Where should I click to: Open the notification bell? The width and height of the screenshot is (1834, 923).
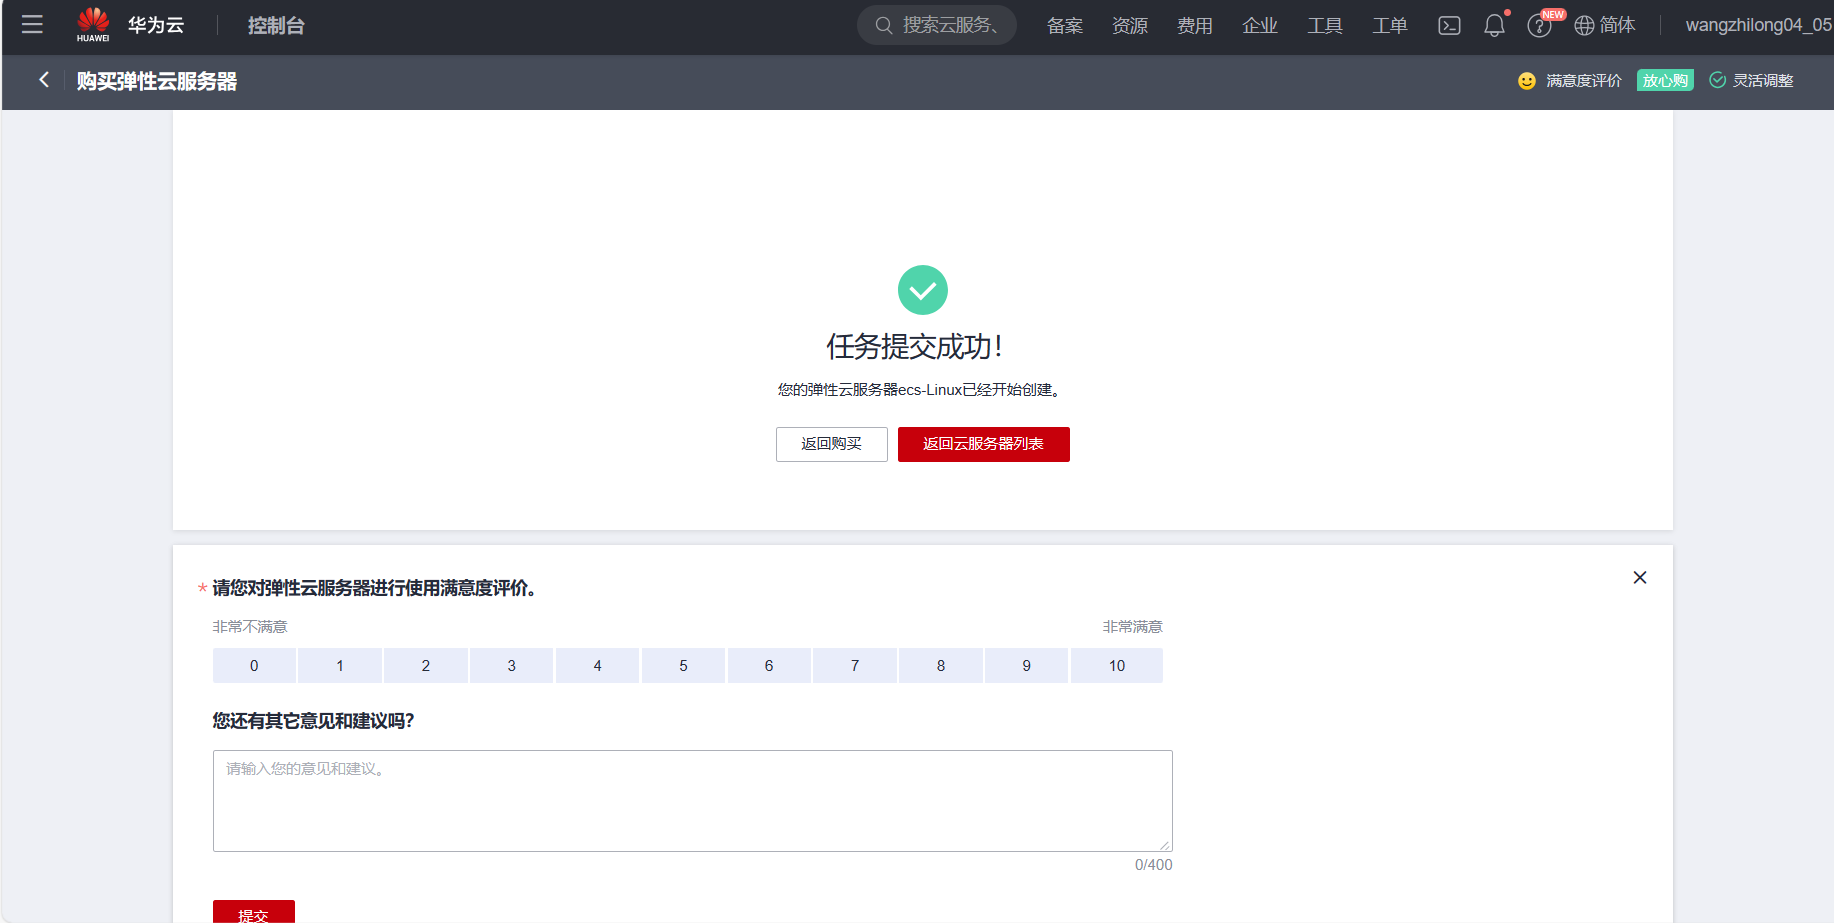coord(1494,25)
